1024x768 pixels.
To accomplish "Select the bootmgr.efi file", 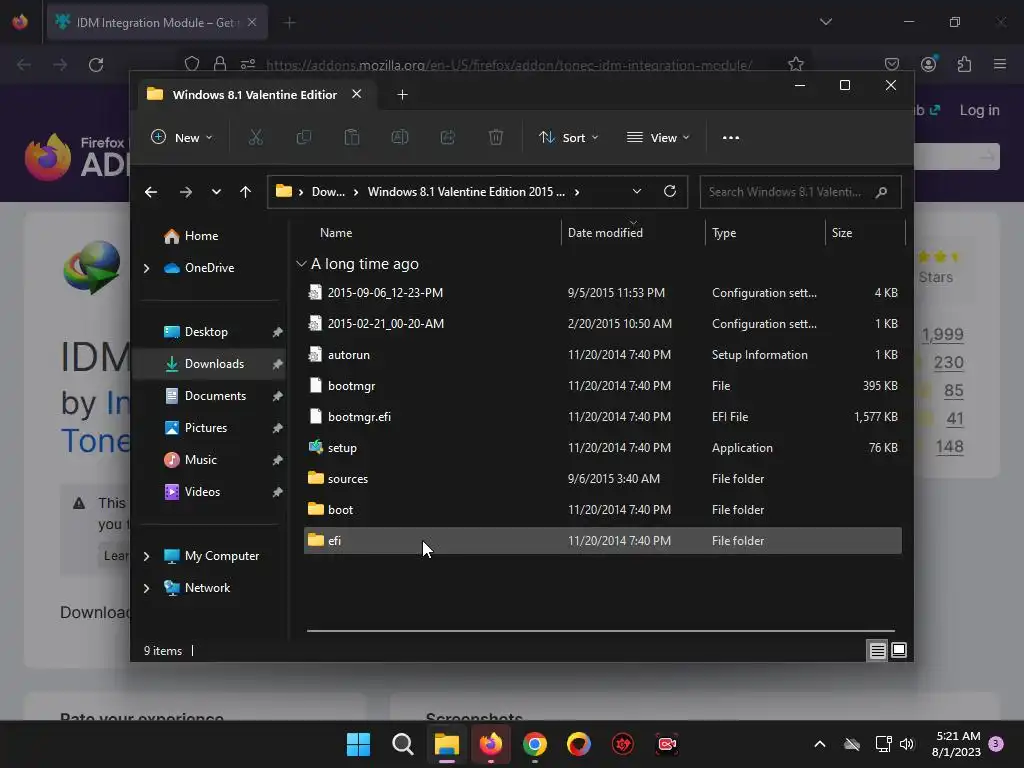I will pyautogui.click(x=603, y=417).
